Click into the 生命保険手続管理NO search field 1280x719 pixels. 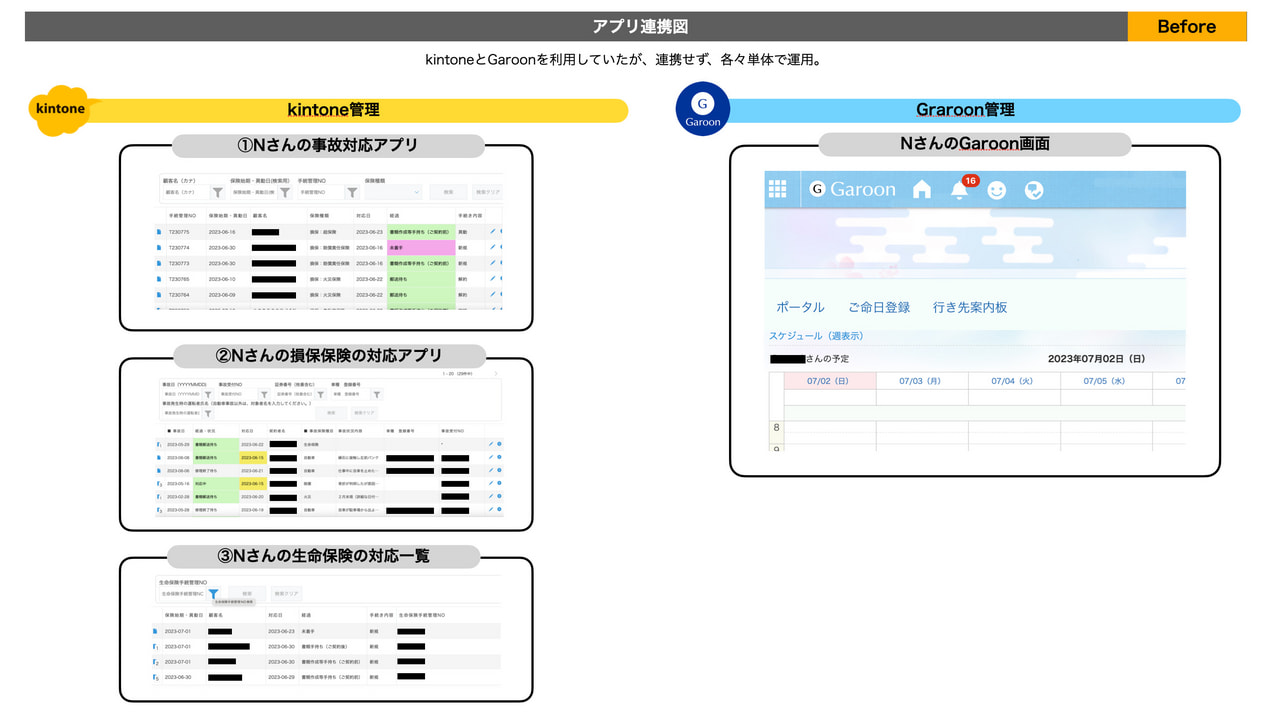pos(183,594)
